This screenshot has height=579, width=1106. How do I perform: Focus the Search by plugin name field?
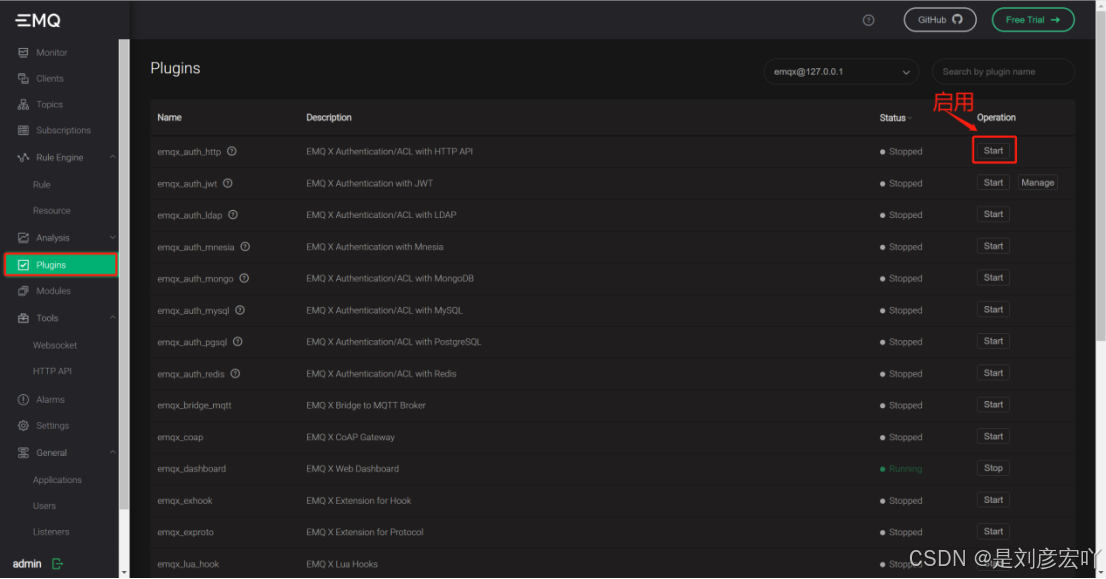pos(1003,72)
